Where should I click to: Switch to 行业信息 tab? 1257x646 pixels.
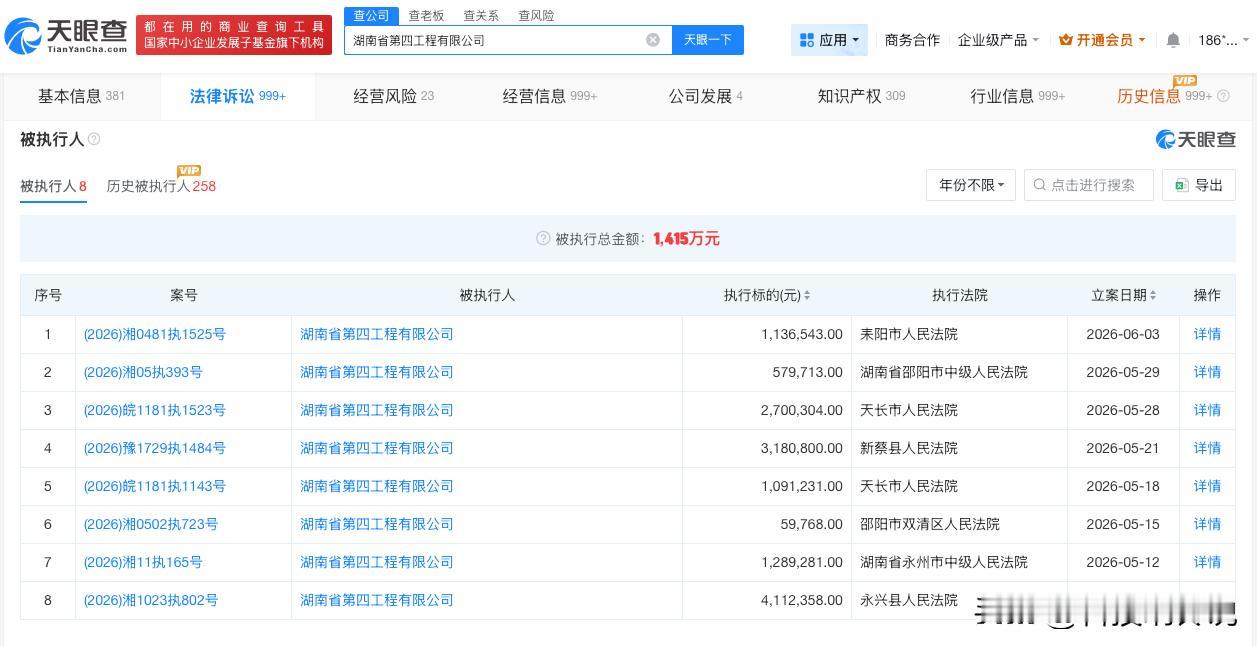click(x=1017, y=96)
